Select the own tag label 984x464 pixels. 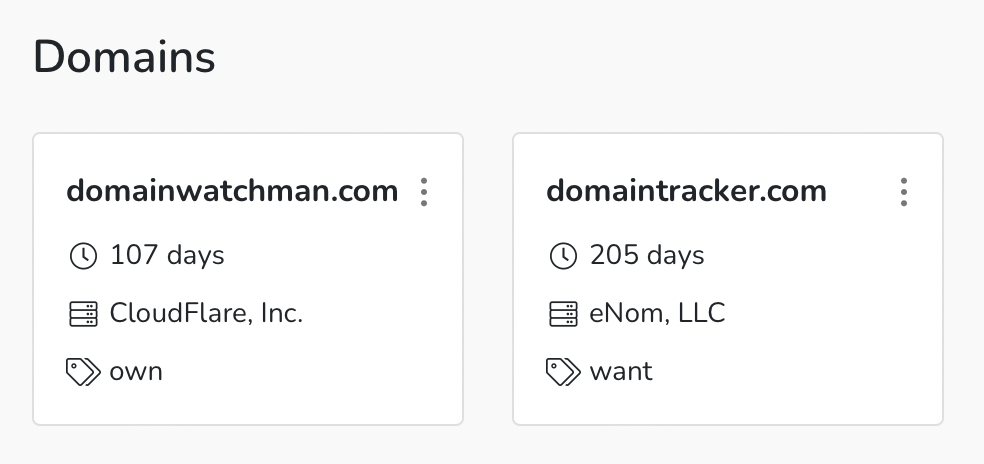click(x=136, y=372)
